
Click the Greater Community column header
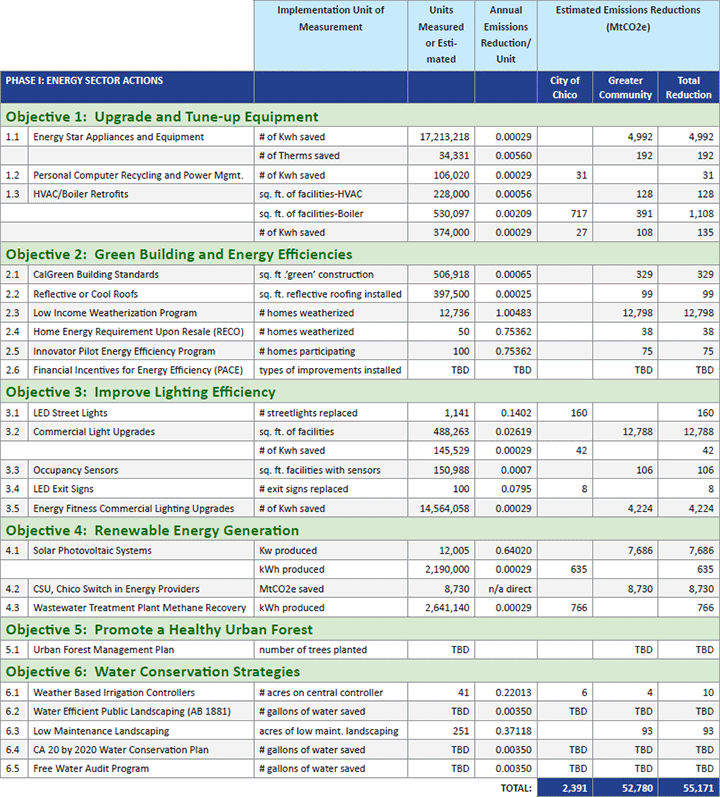click(624, 87)
